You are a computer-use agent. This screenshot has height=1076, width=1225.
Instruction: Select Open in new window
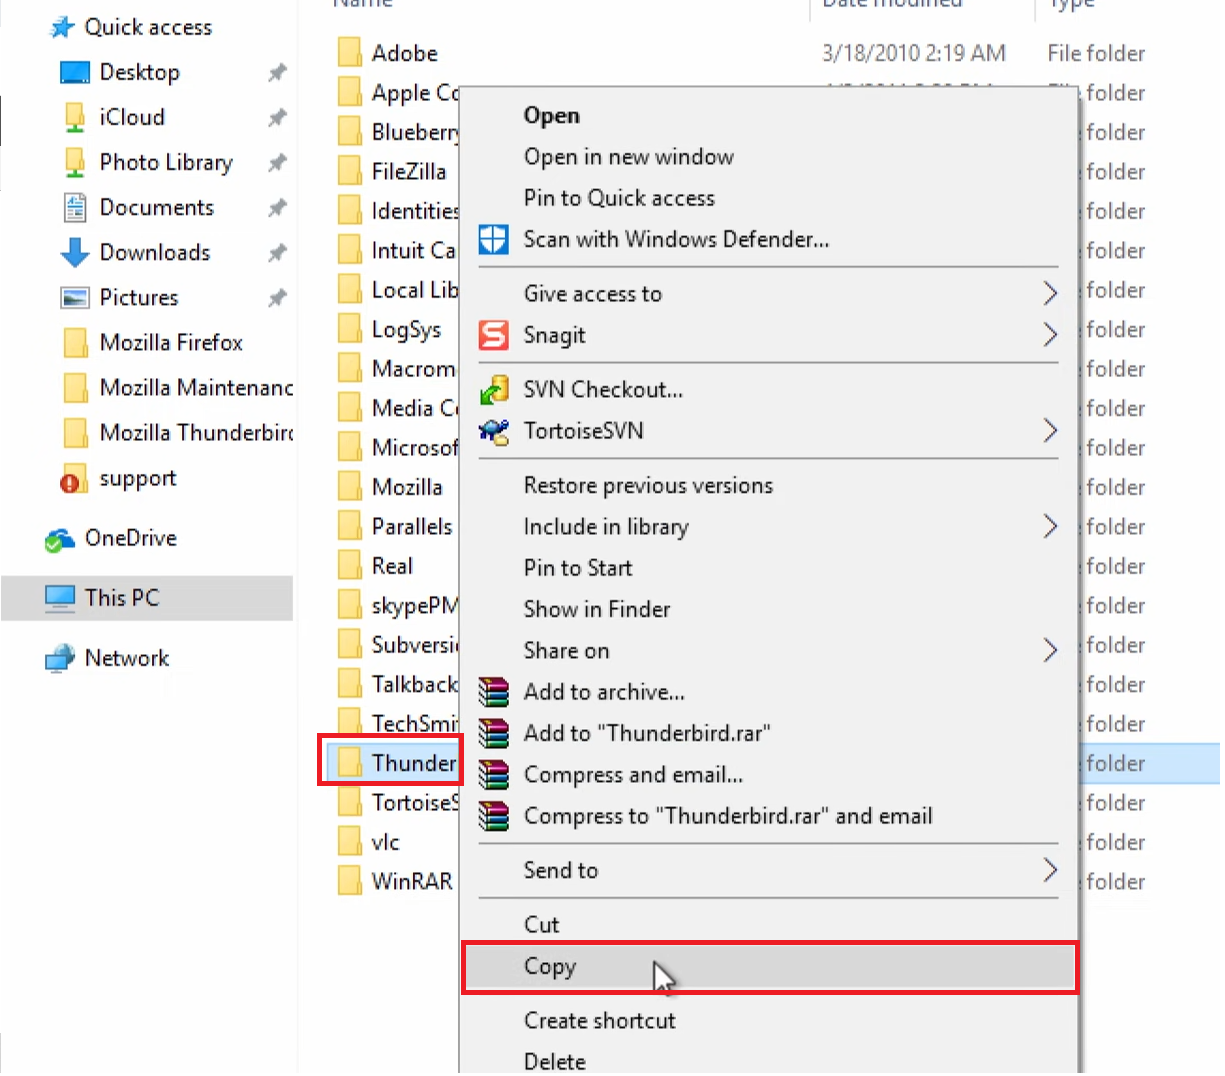(769, 157)
